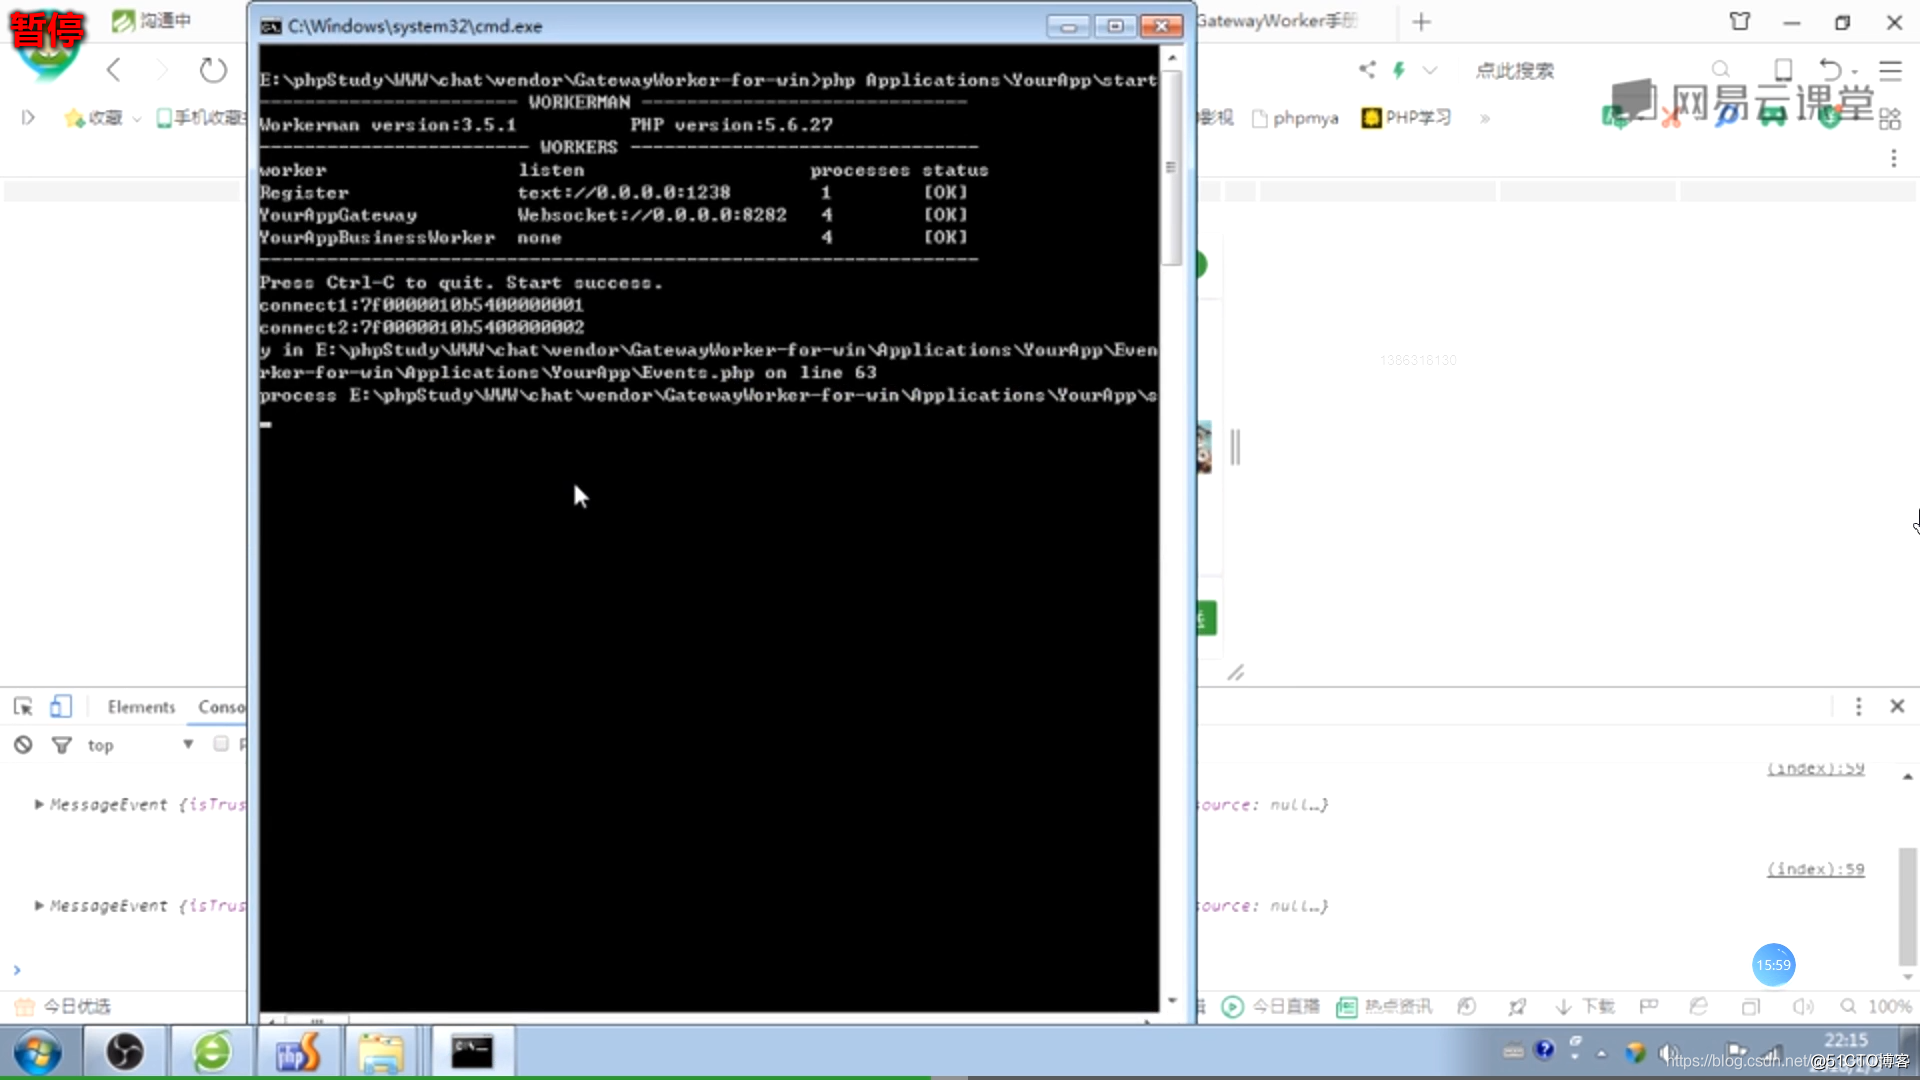Click the filter icon in DevTools console
This screenshot has height=1080, width=1920.
tap(62, 745)
